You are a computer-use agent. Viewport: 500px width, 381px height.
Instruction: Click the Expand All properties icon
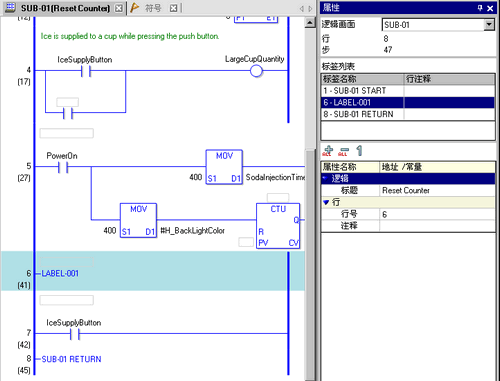(328, 151)
